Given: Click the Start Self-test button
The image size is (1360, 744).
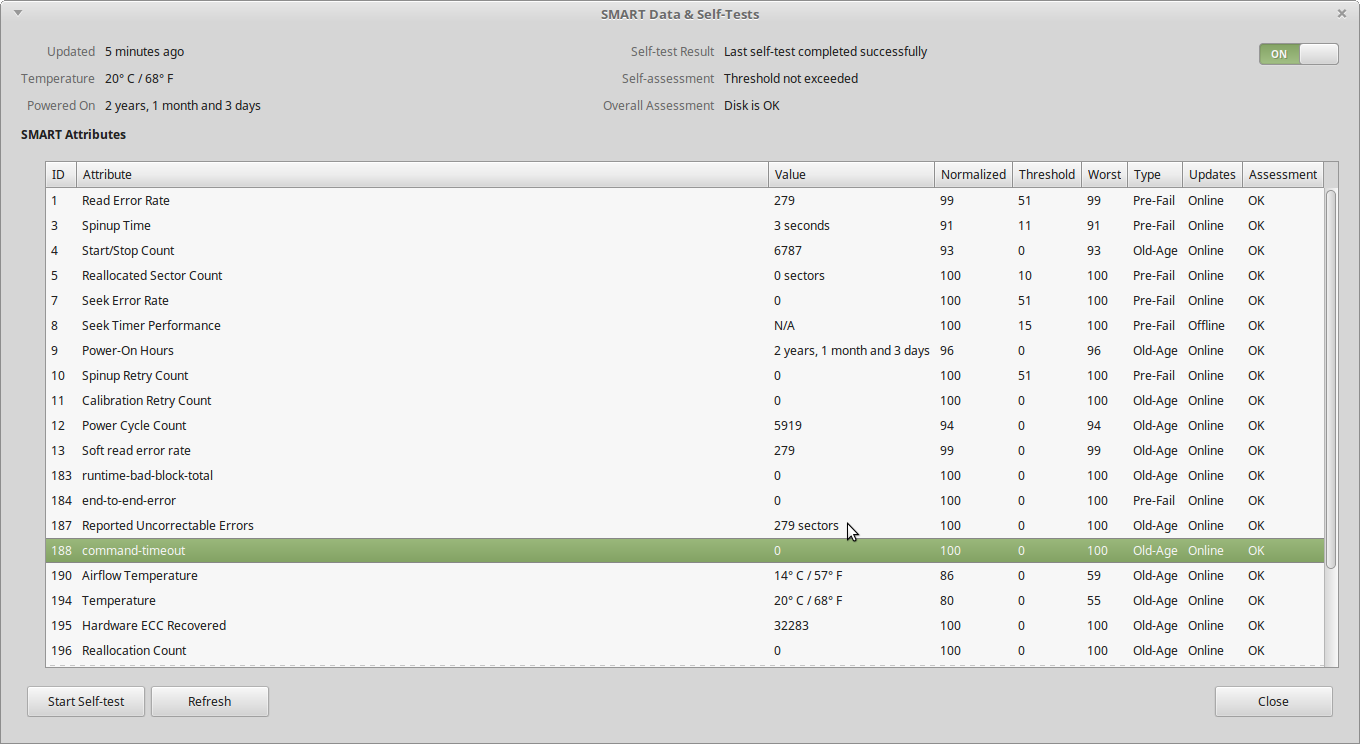Looking at the screenshot, I should coord(86,701).
